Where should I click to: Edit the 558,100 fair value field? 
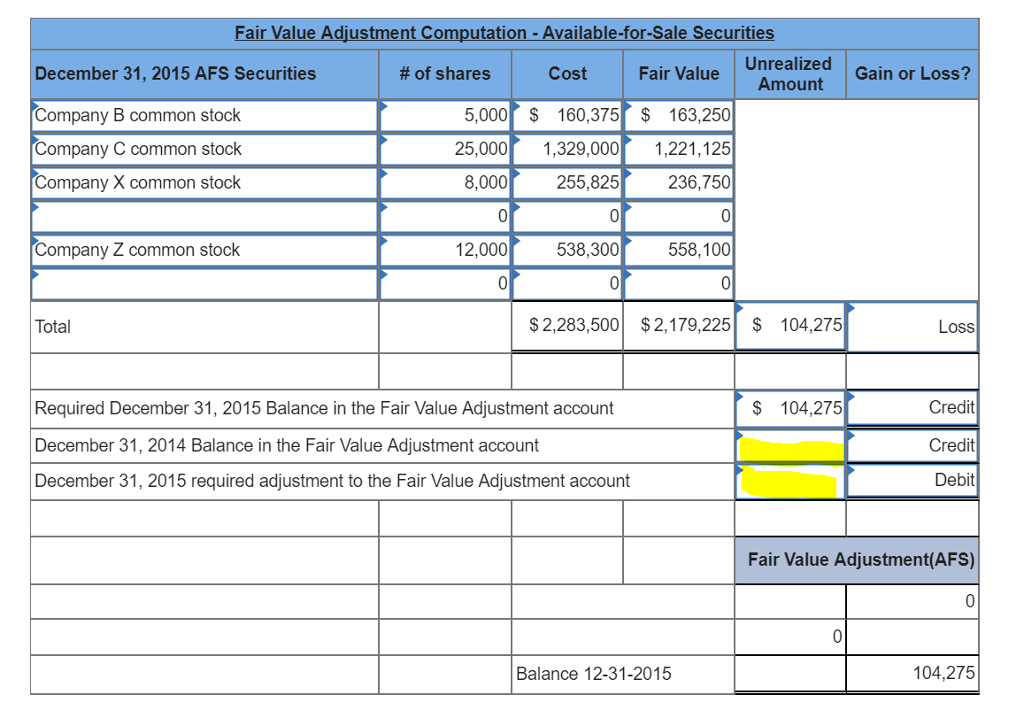(679, 250)
